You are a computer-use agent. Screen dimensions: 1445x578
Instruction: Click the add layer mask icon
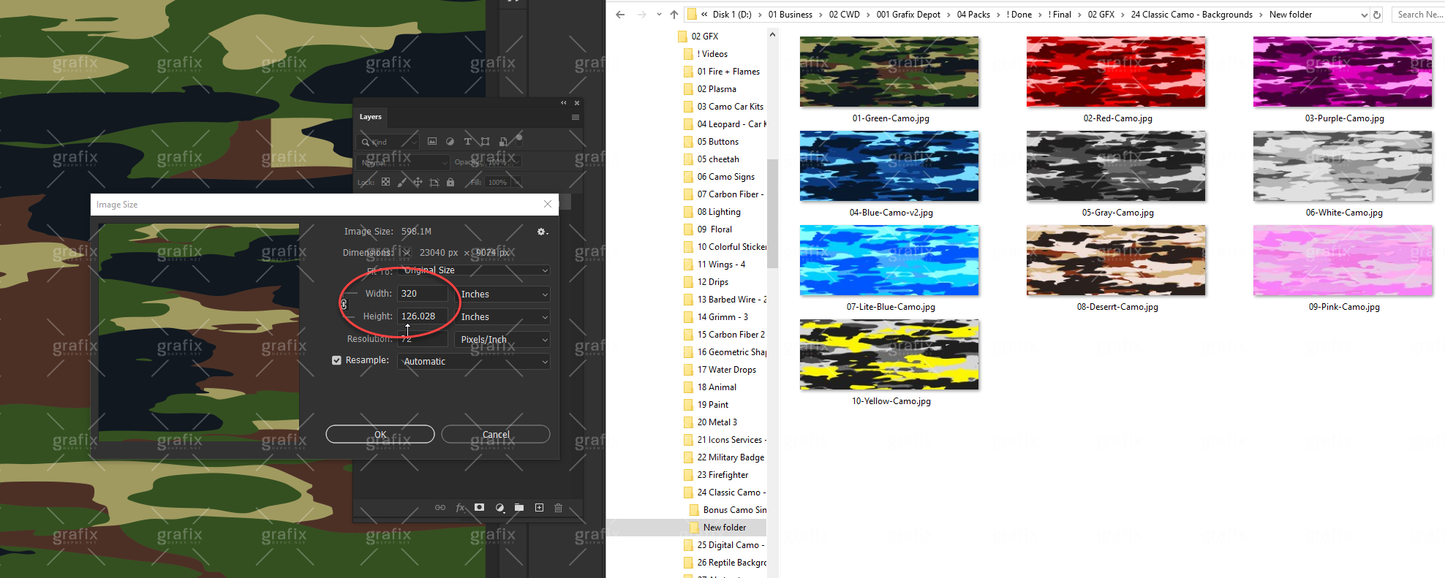pyautogui.click(x=479, y=508)
